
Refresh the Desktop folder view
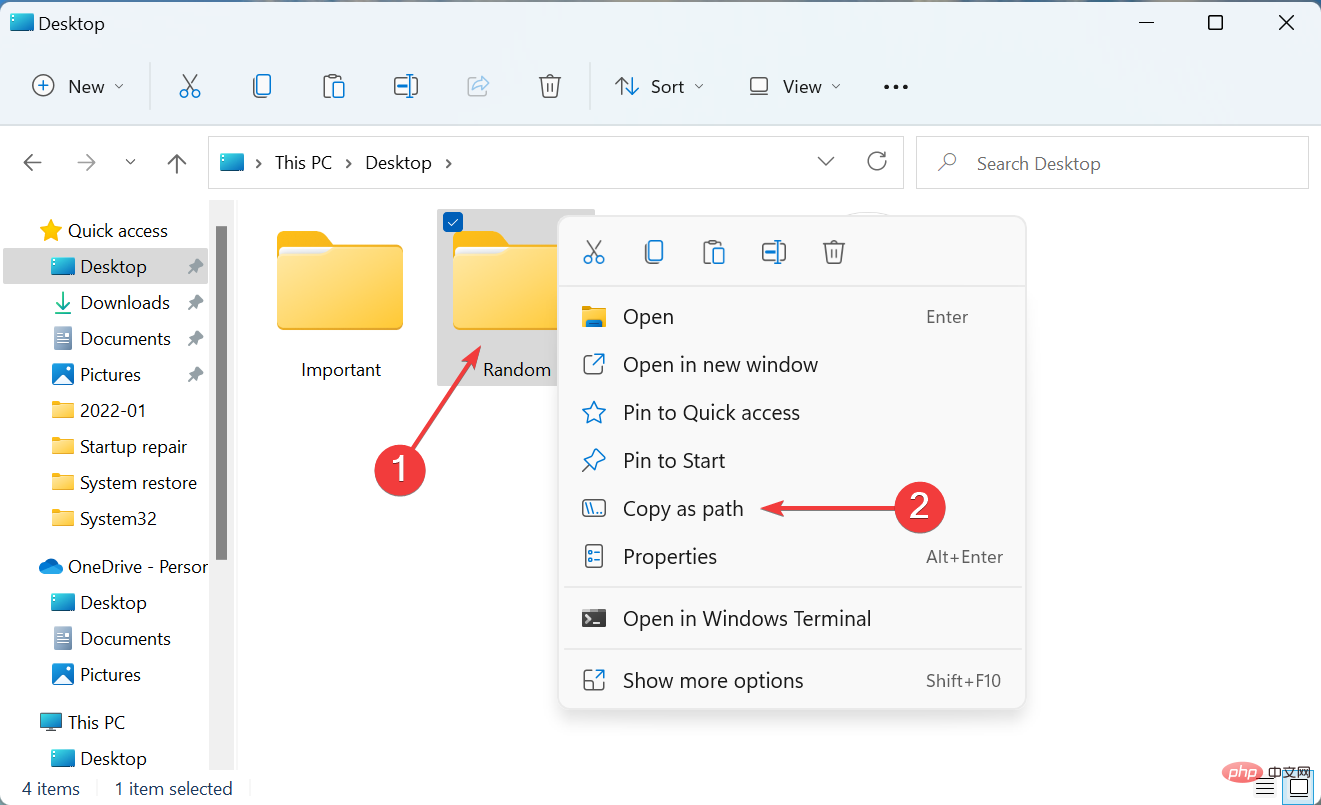tap(877, 161)
